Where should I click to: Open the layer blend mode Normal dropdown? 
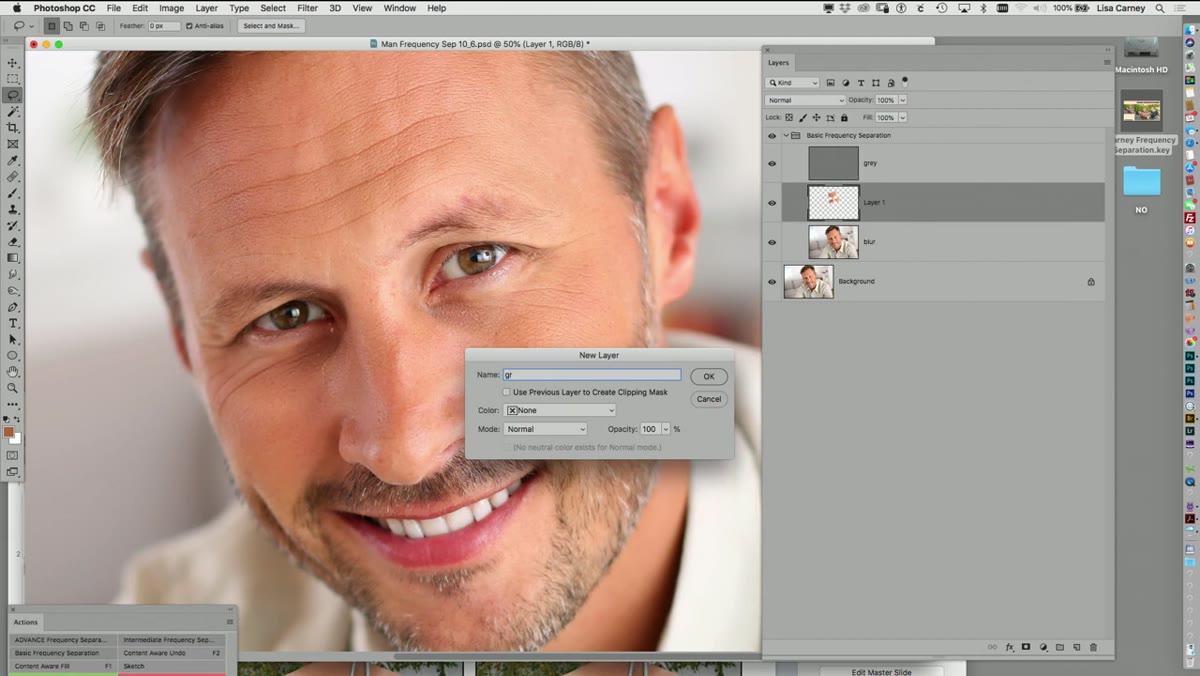805,100
